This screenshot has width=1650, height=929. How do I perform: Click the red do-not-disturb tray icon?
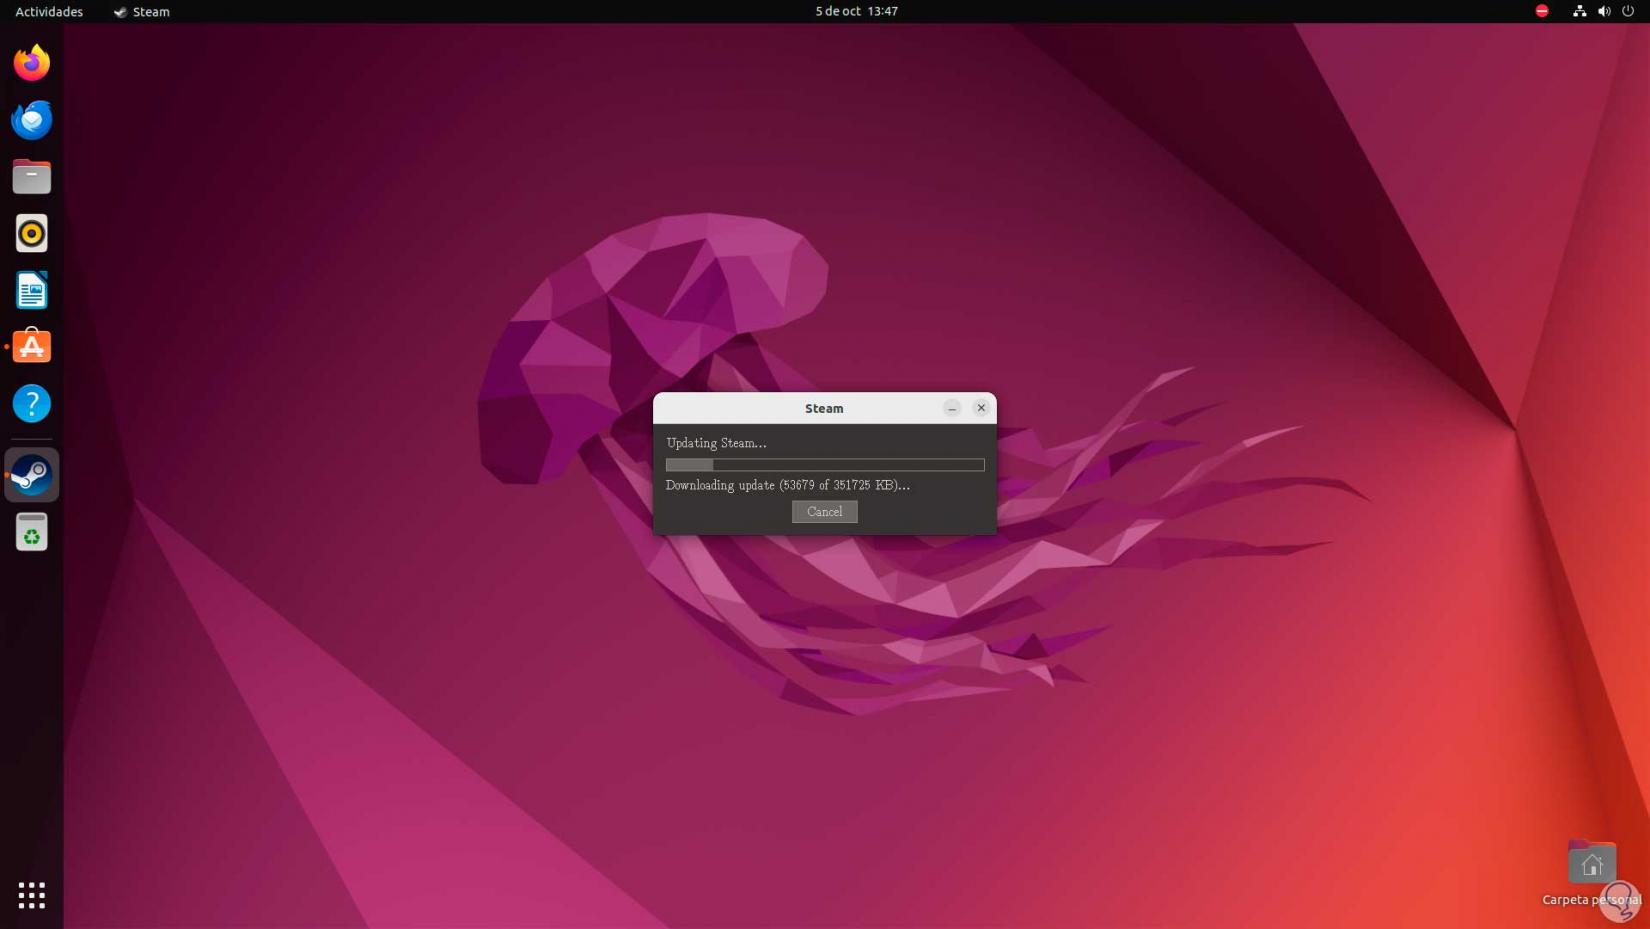point(1542,11)
